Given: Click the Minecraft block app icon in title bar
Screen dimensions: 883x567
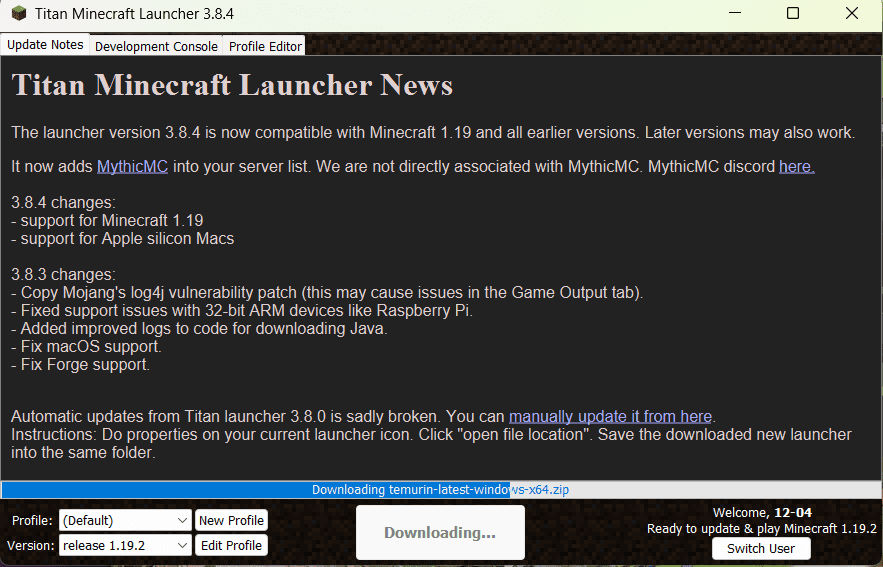Looking at the screenshot, I should tap(19, 13).
